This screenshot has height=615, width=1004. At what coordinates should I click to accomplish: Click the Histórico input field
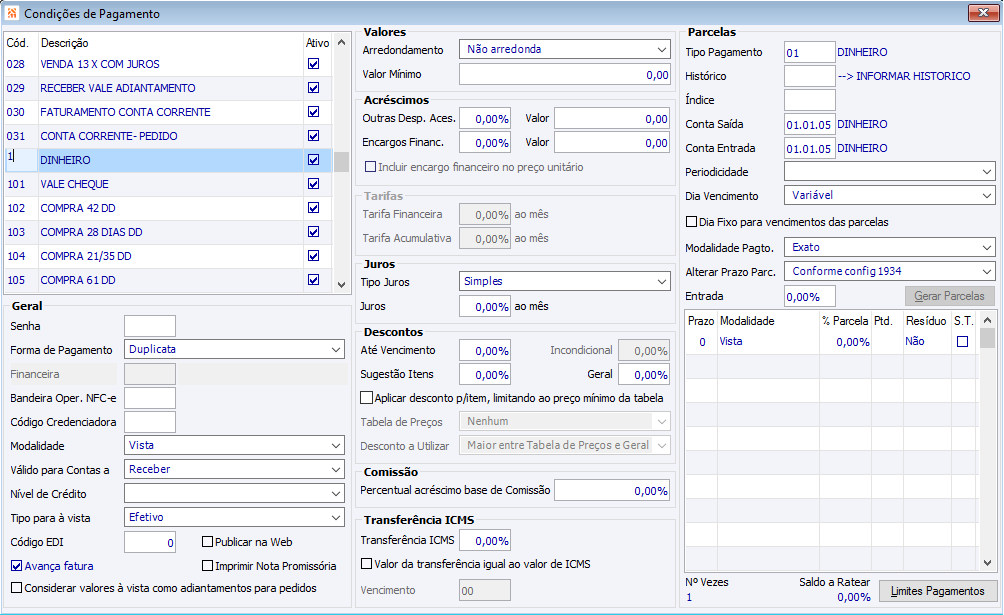(809, 76)
